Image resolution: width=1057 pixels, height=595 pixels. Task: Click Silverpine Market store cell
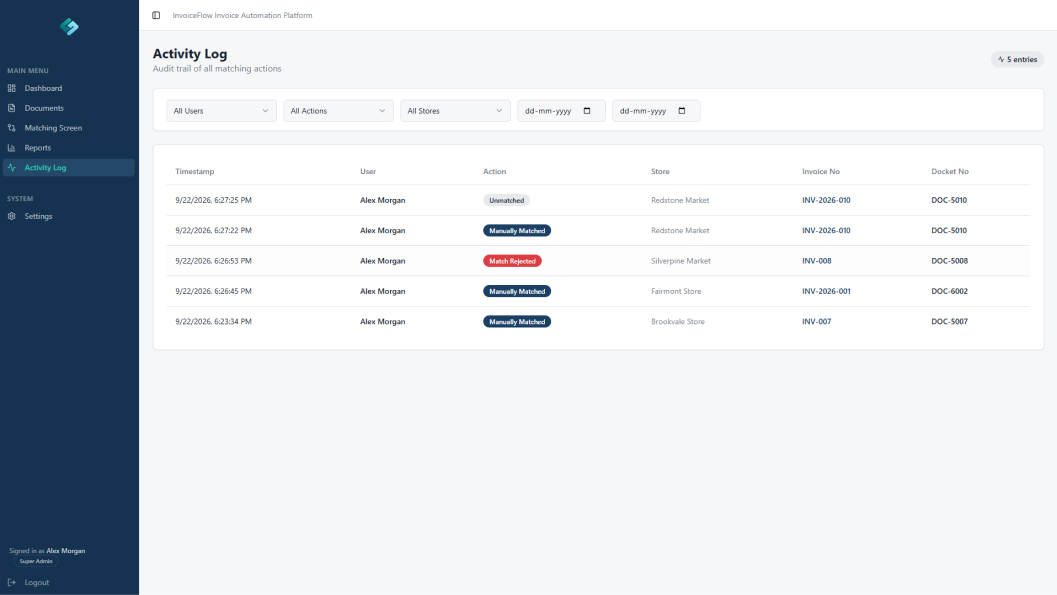coord(681,261)
